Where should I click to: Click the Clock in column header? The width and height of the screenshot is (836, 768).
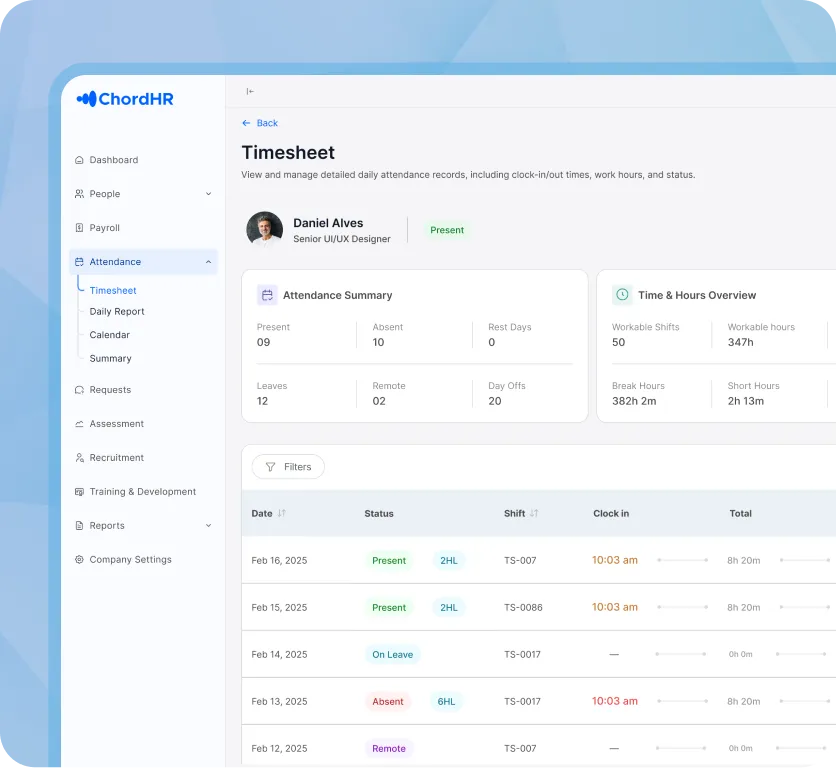point(611,514)
